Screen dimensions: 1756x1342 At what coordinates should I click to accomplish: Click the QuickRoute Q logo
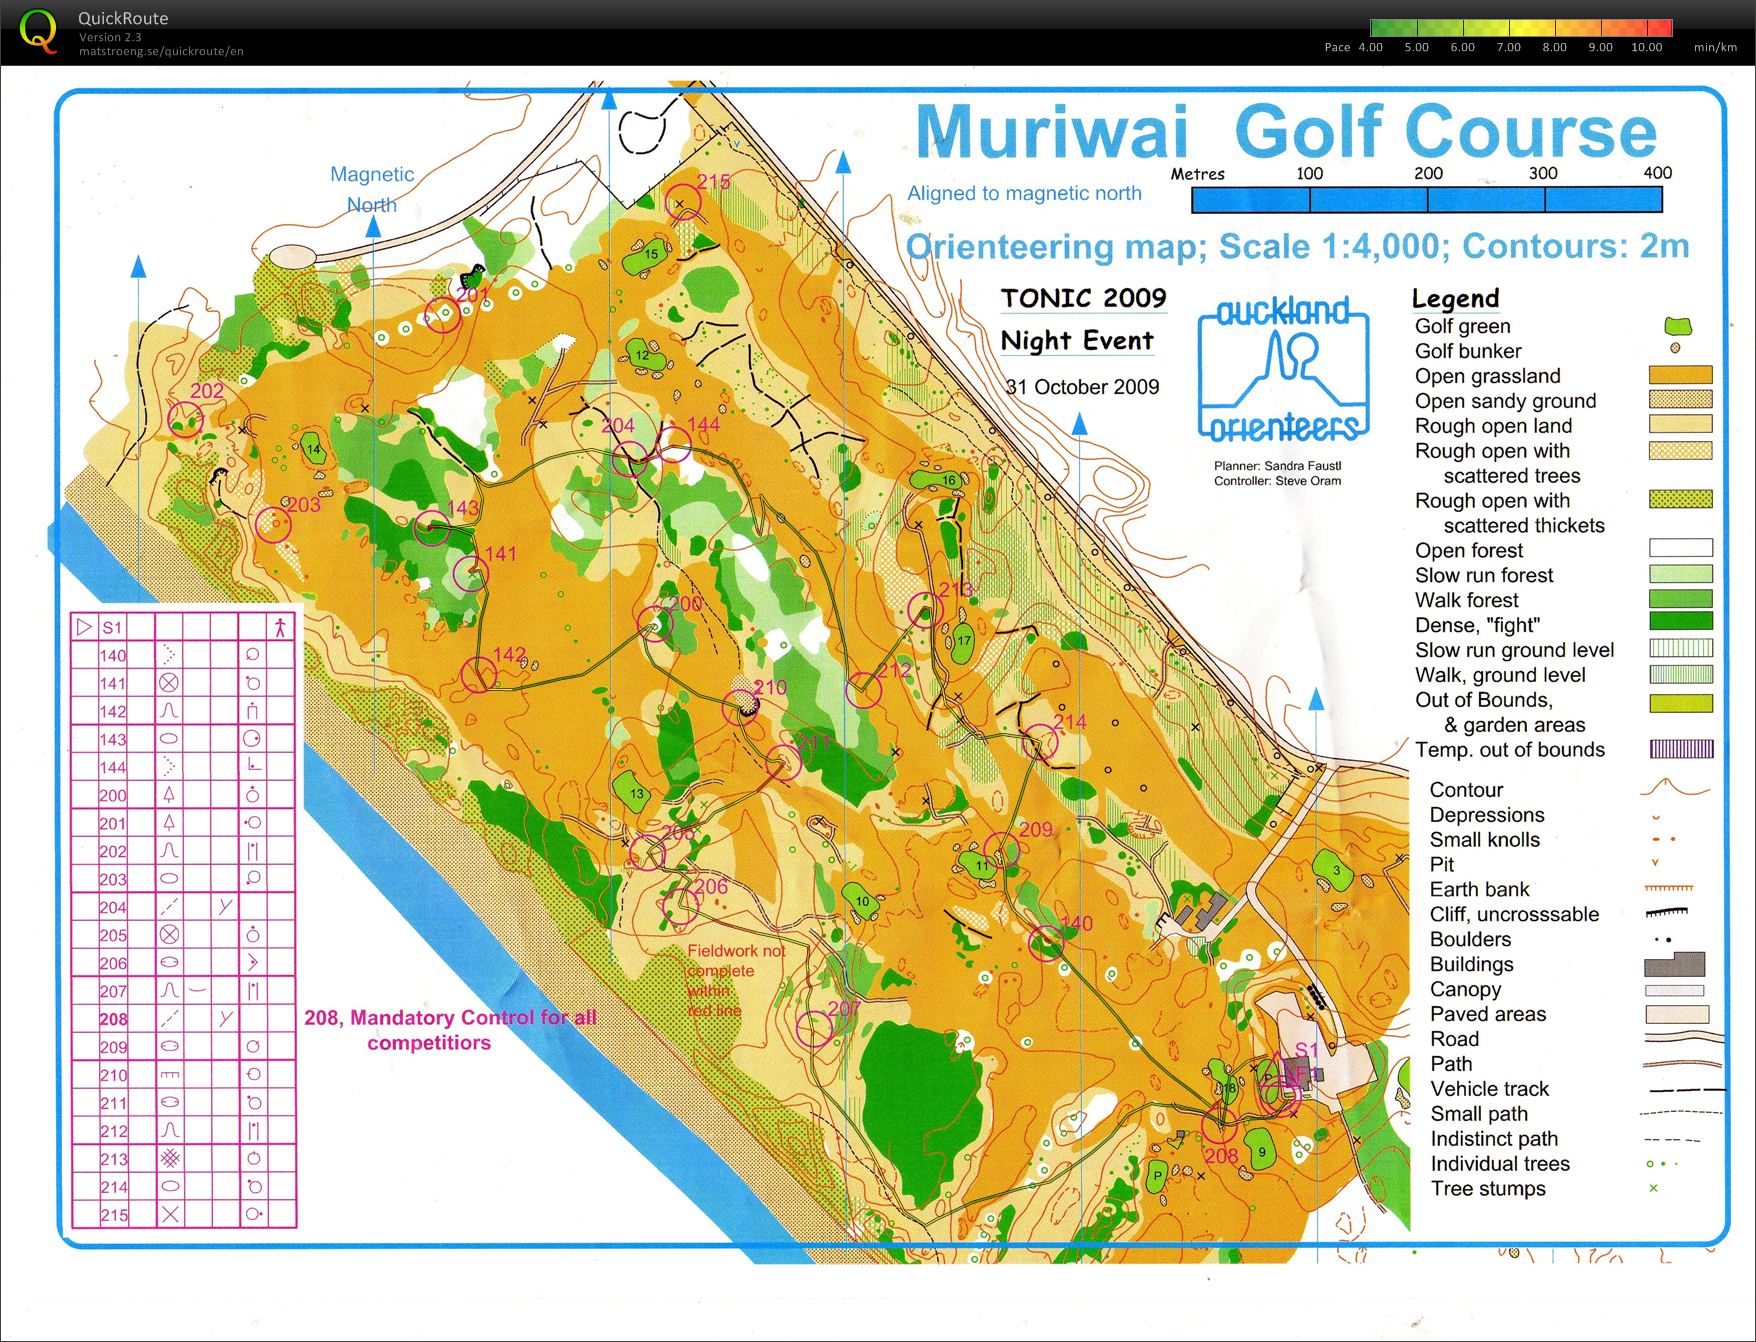pos(38,31)
